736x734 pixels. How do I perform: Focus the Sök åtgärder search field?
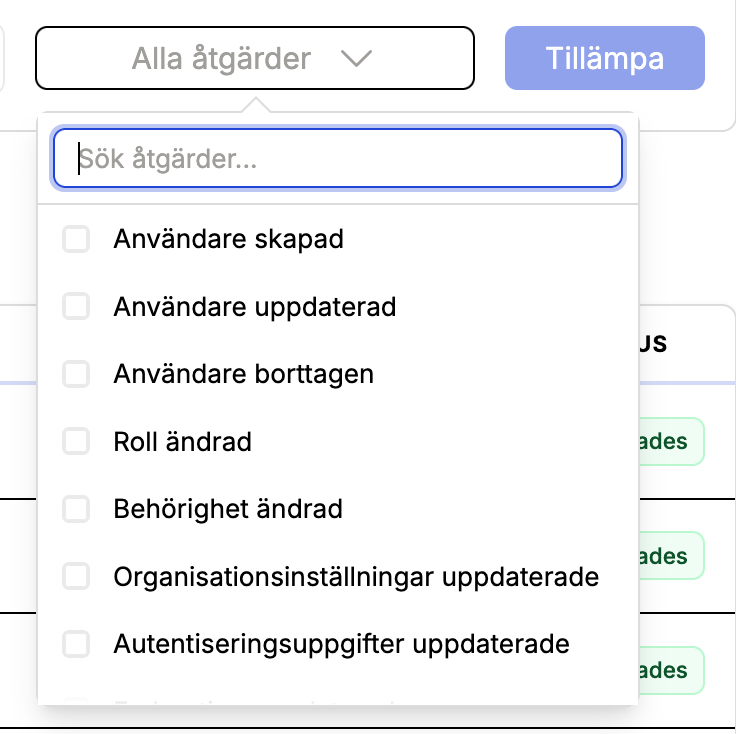click(x=338, y=158)
